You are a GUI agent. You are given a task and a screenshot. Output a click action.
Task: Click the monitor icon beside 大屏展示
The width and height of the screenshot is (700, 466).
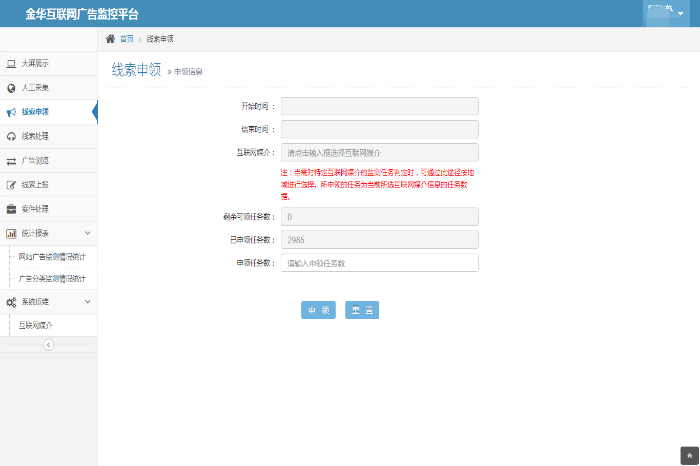point(11,63)
